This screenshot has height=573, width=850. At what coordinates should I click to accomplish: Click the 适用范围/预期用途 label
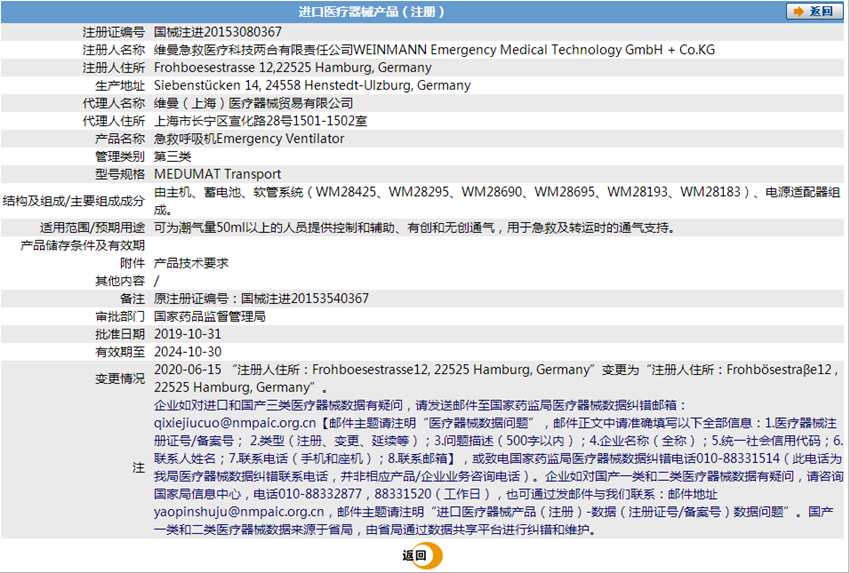(92, 228)
